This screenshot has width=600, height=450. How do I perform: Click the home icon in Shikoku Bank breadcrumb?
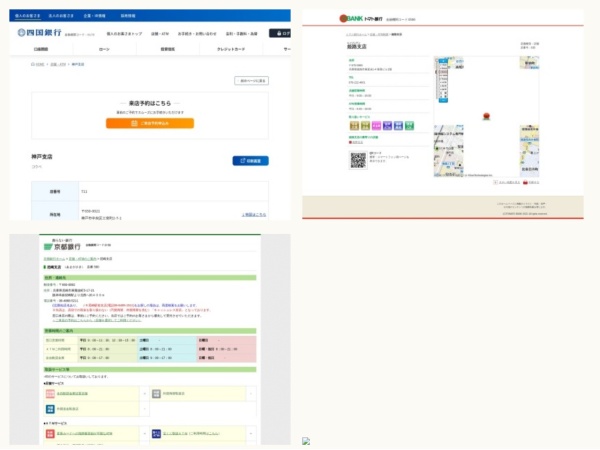[33, 64]
